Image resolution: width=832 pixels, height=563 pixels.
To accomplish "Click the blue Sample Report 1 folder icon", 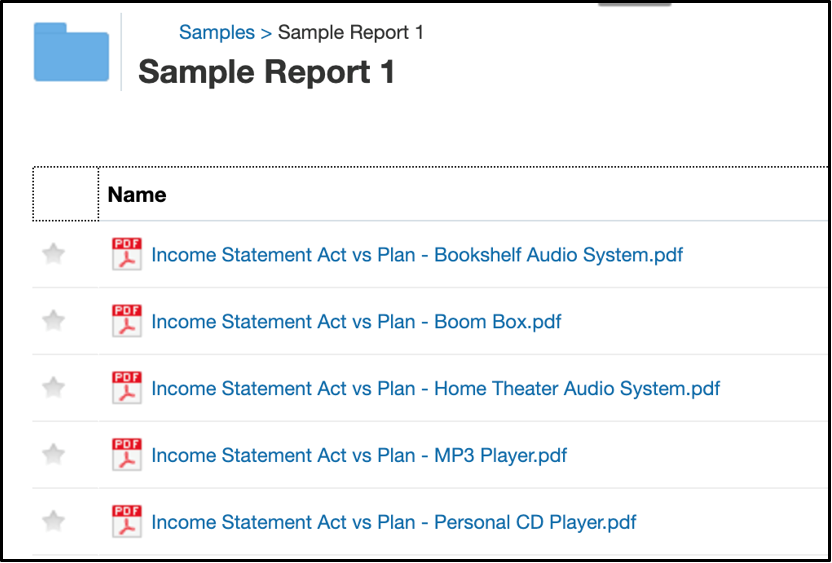I will (x=71, y=52).
